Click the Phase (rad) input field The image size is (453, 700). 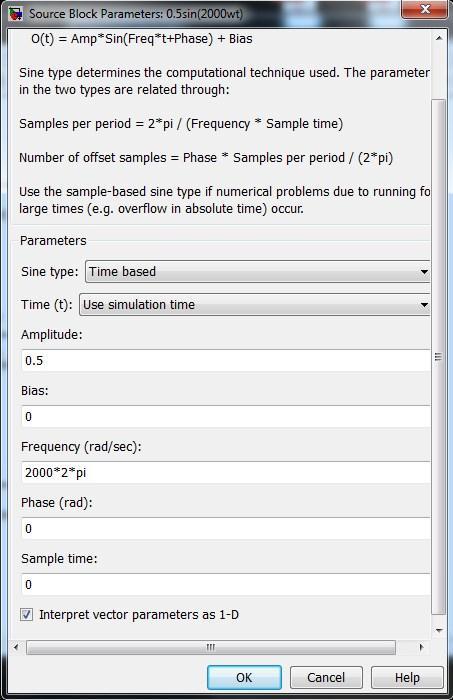point(226,529)
